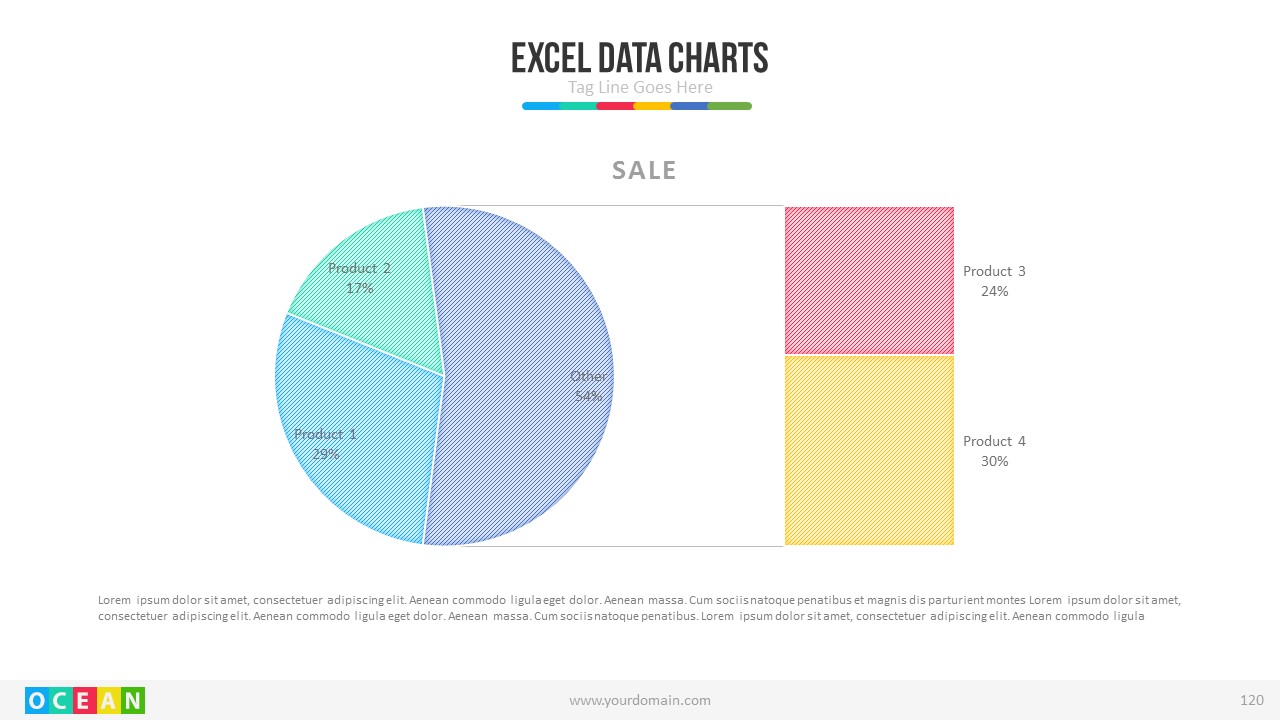This screenshot has width=1280, height=720.
Task: Click the light blue segment of title underline
Action: pyautogui.click(x=541, y=106)
